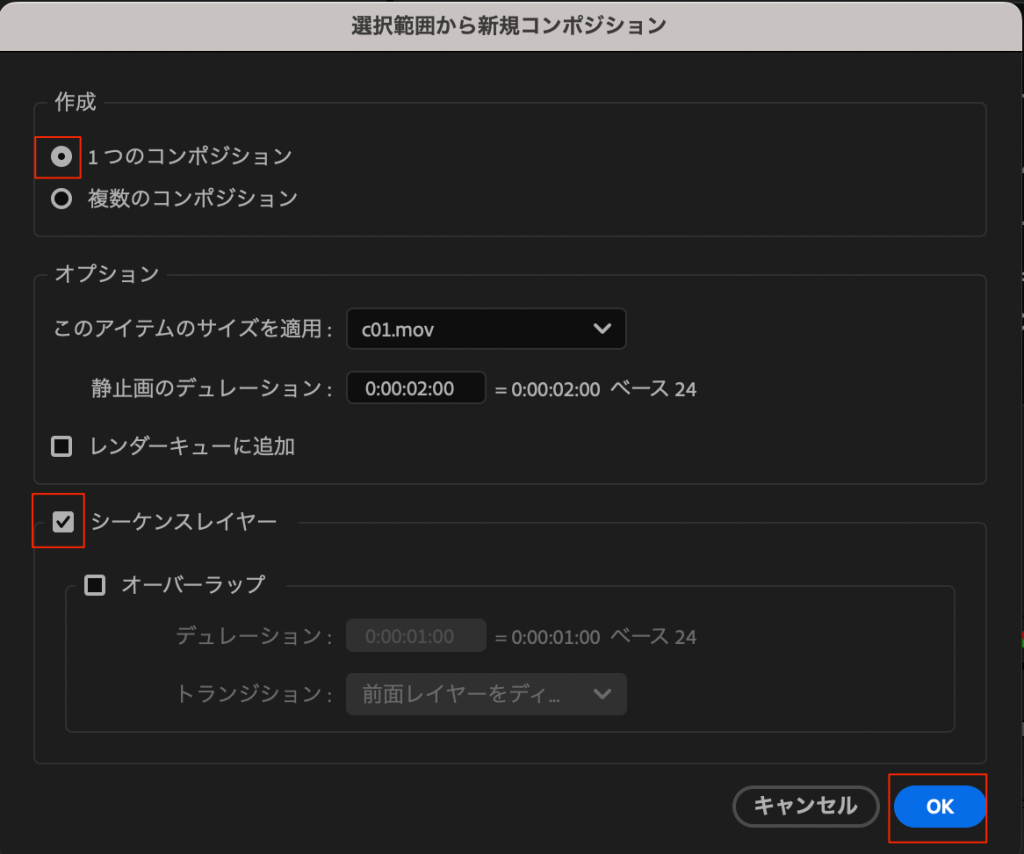This screenshot has width=1024, height=854.
Task: Click the オプション section heading
Action: 106,275
